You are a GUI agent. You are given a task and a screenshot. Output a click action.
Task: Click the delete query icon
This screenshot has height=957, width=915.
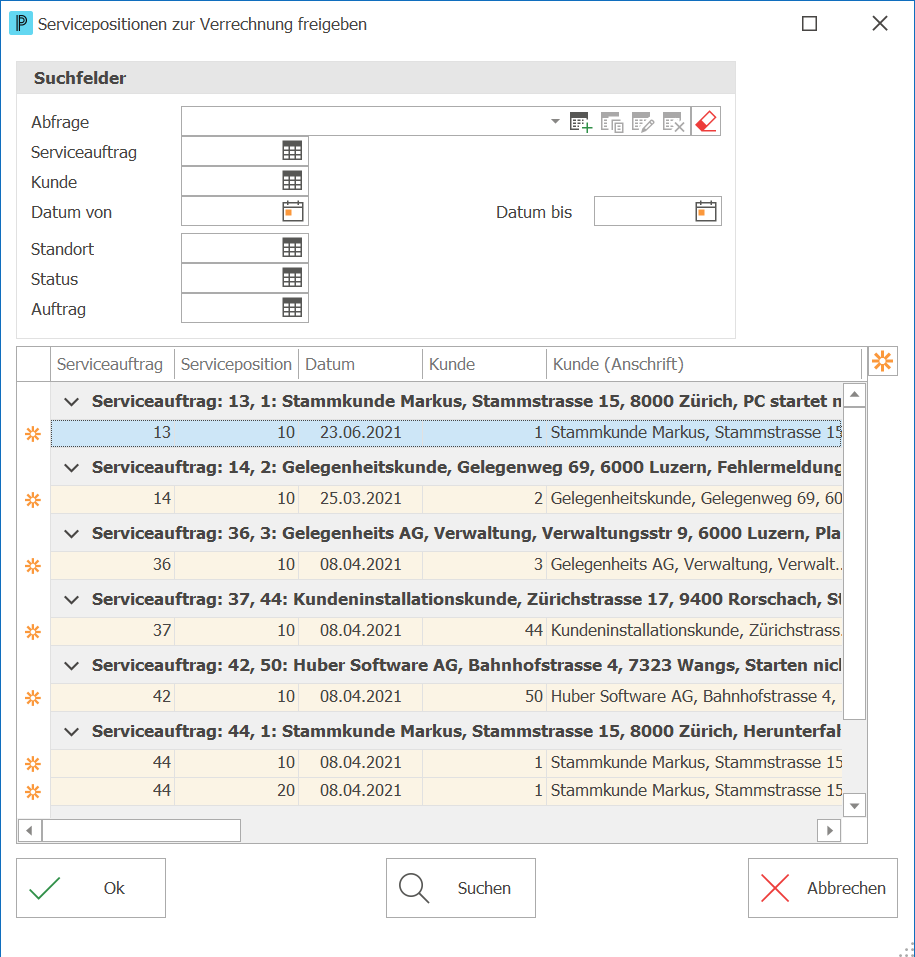point(674,122)
